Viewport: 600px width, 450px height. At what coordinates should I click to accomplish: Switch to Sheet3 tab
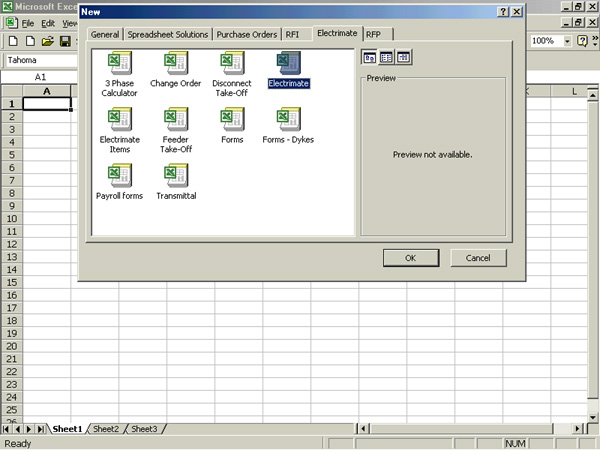(x=144, y=429)
